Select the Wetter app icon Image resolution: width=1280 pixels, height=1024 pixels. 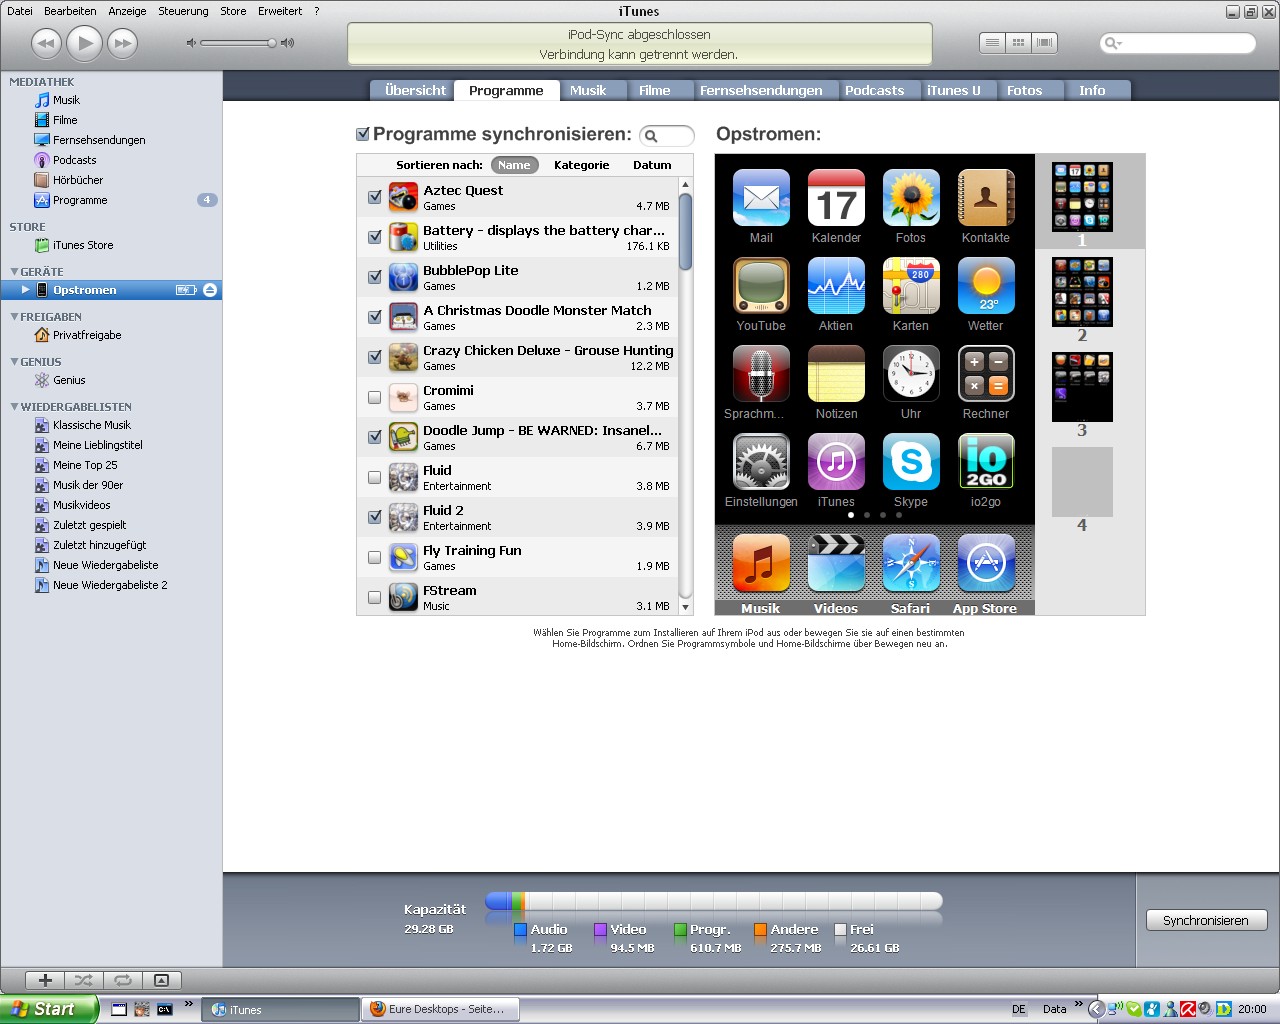pyautogui.click(x=986, y=286)
